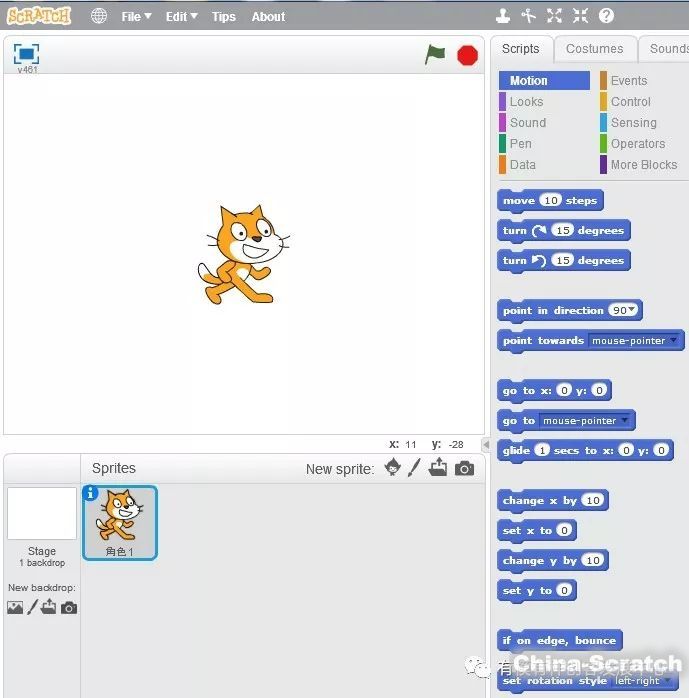
Task: Open the File menu
Action: (x=136, y=17)
